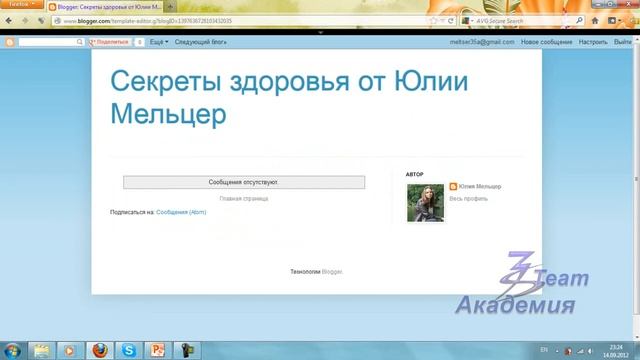Open the Настроить link

point(593,42)
